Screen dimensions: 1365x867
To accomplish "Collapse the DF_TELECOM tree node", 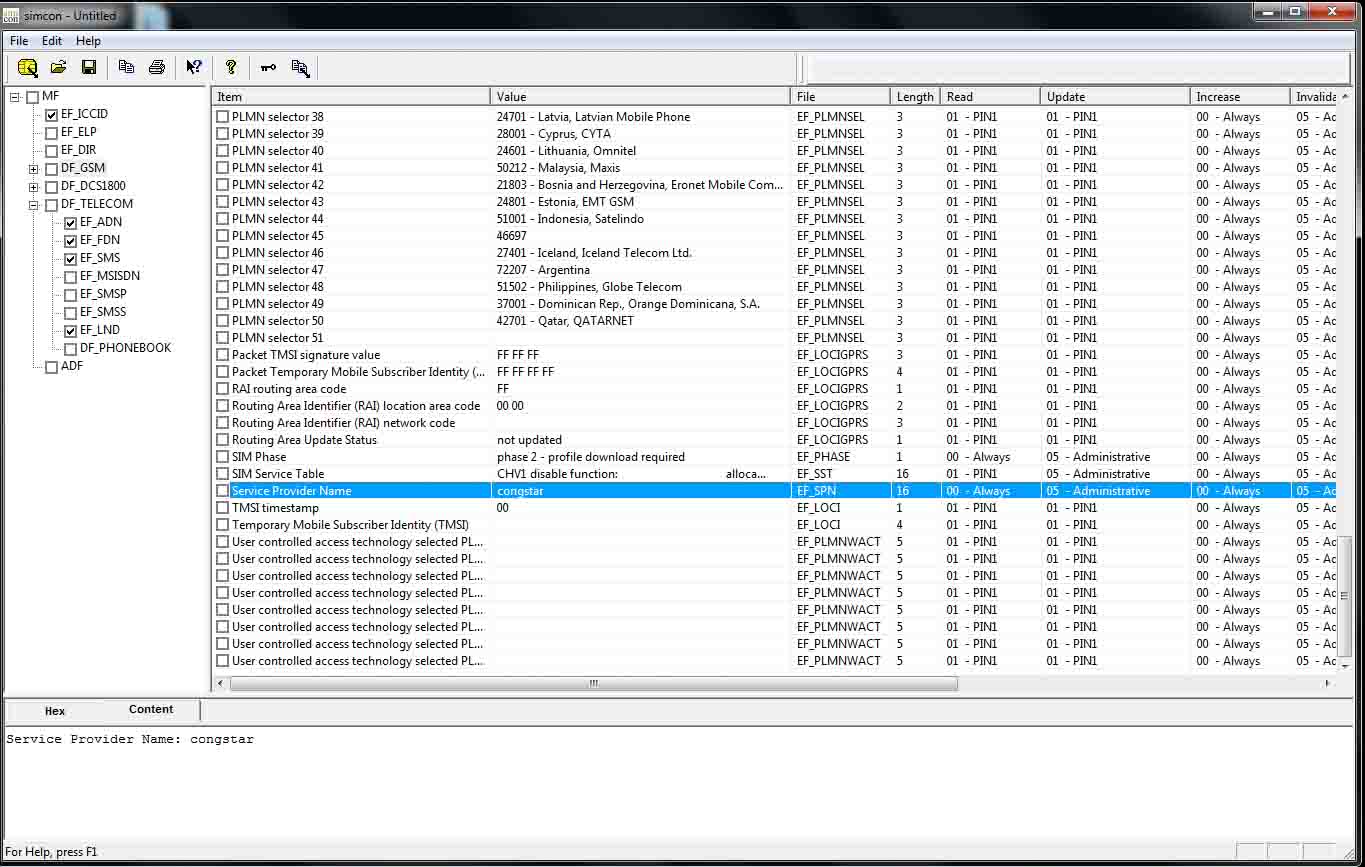I will click(x=34, y=205).
